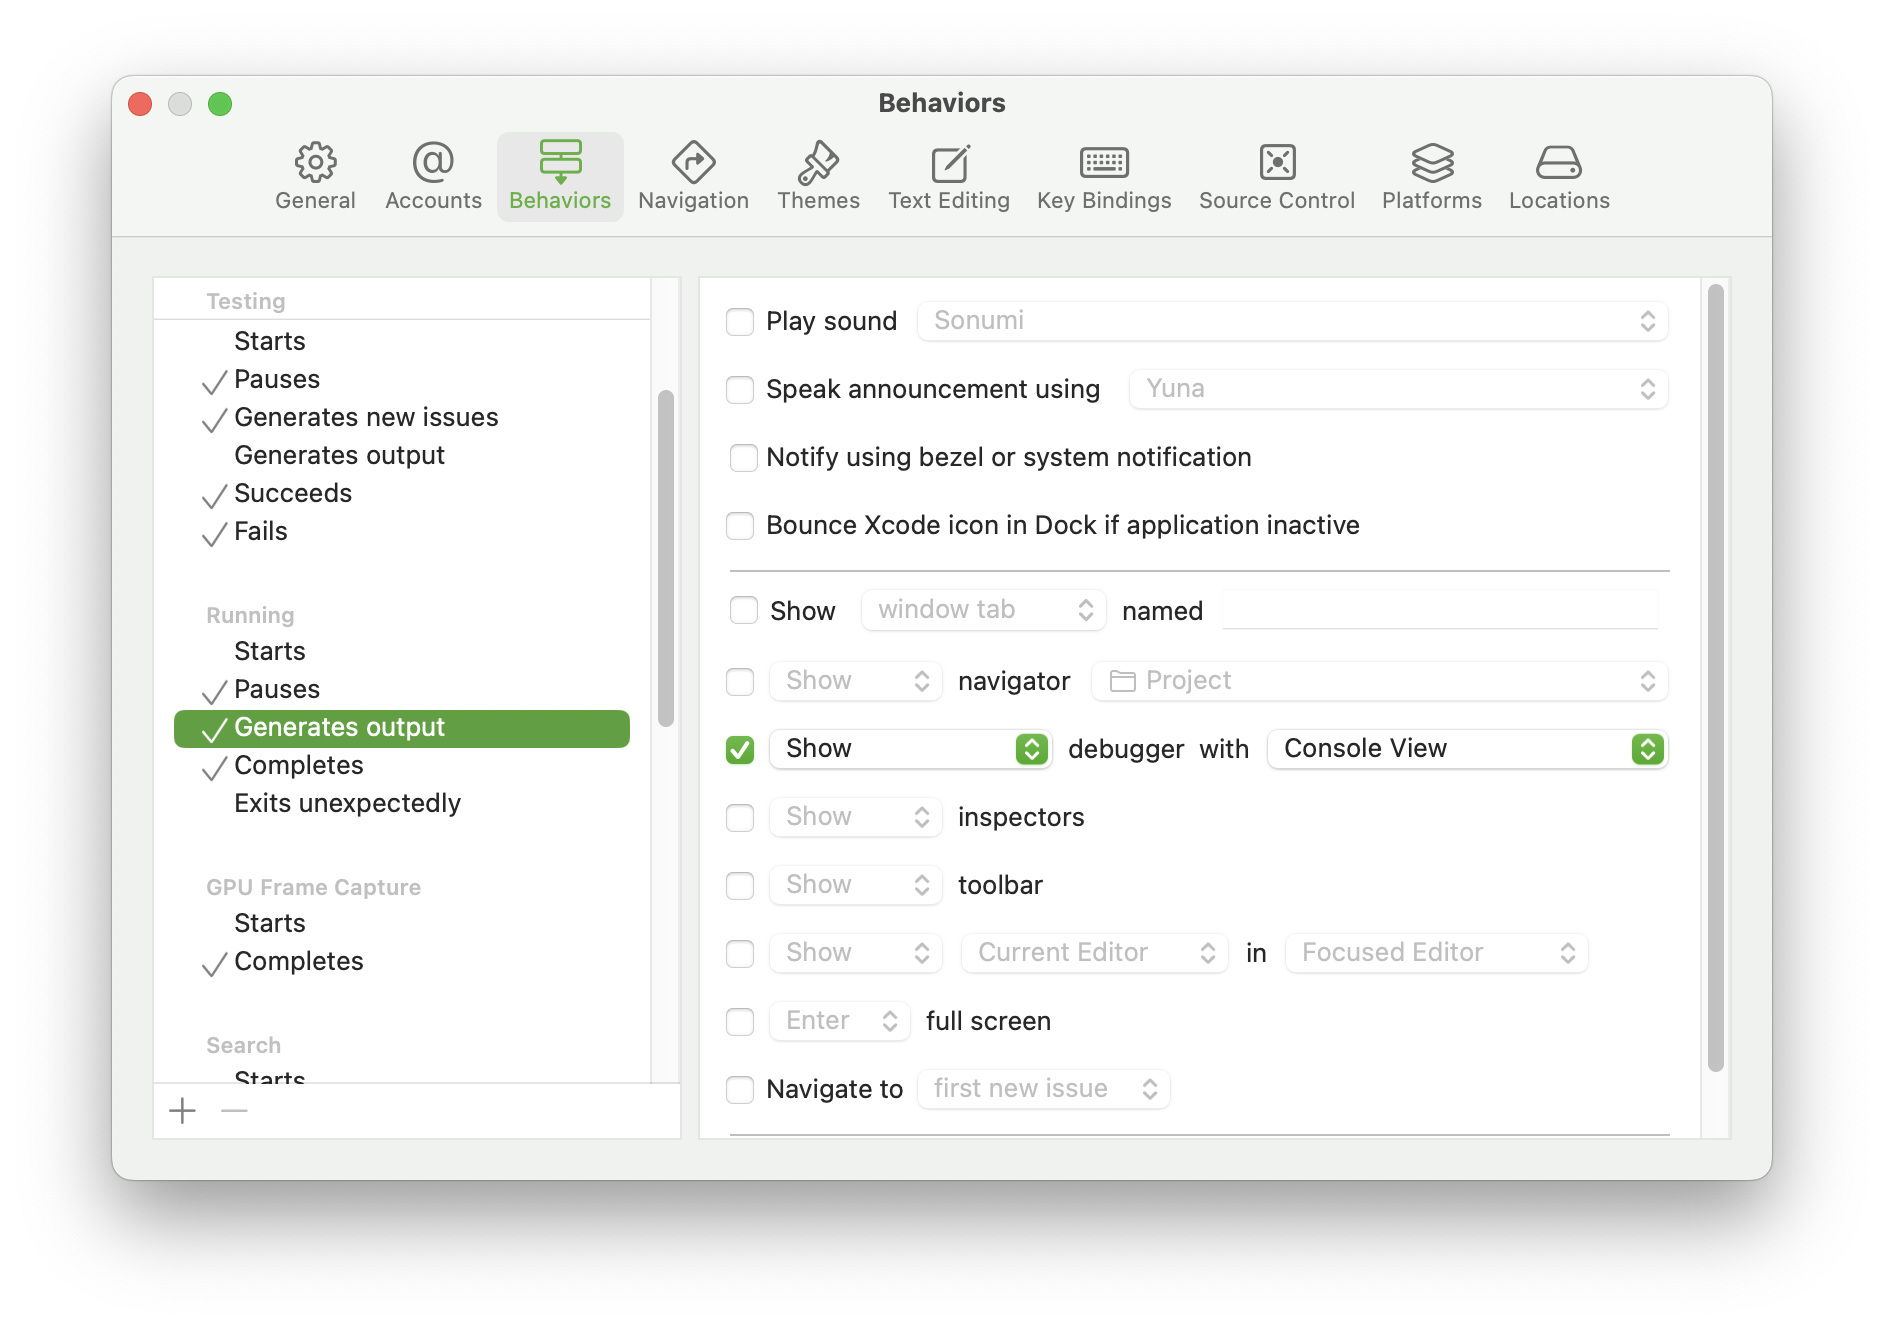Select Generates new issues behavior
This screenshot has width=1884, height=1328.
pos(402,417)
